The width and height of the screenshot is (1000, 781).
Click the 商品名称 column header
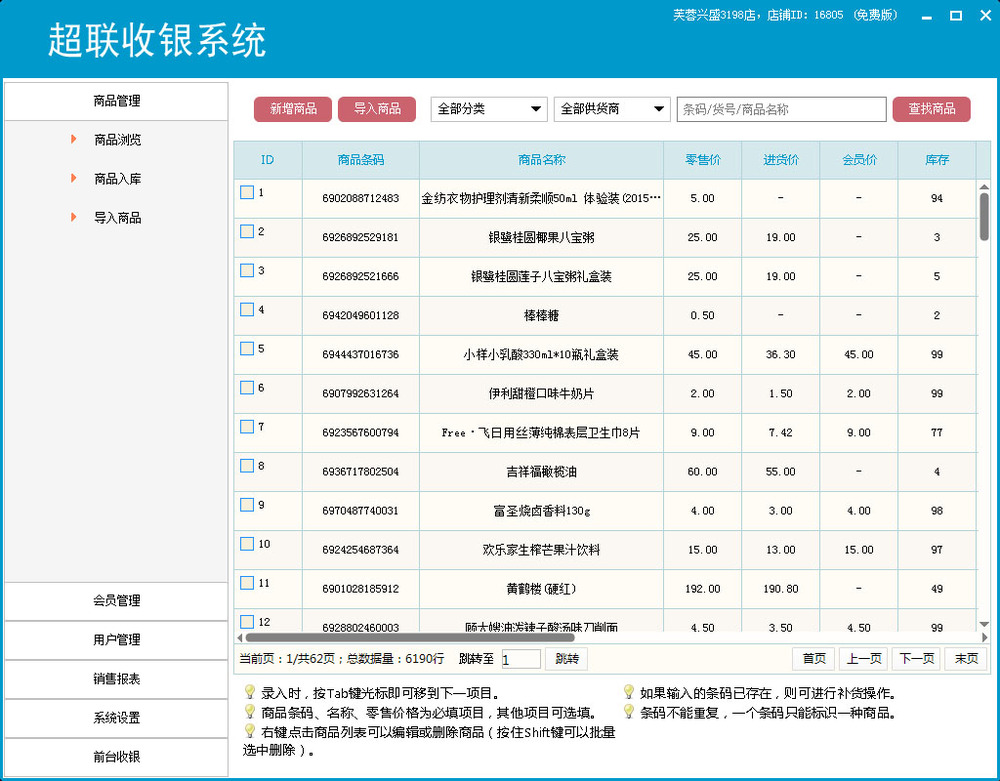[x=541, y=160]
